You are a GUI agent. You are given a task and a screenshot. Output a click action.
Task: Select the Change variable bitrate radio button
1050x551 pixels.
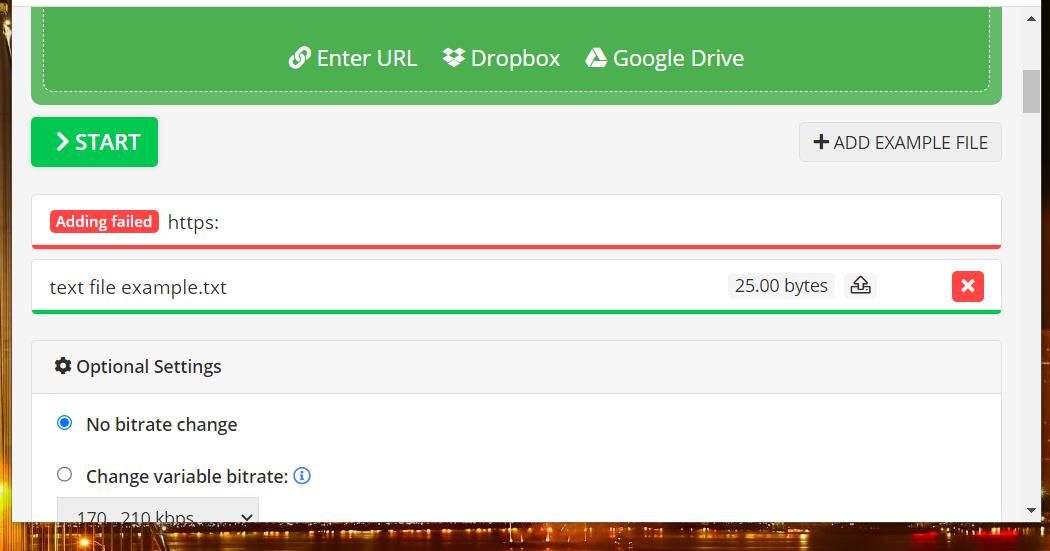click(x=64, y=474)
